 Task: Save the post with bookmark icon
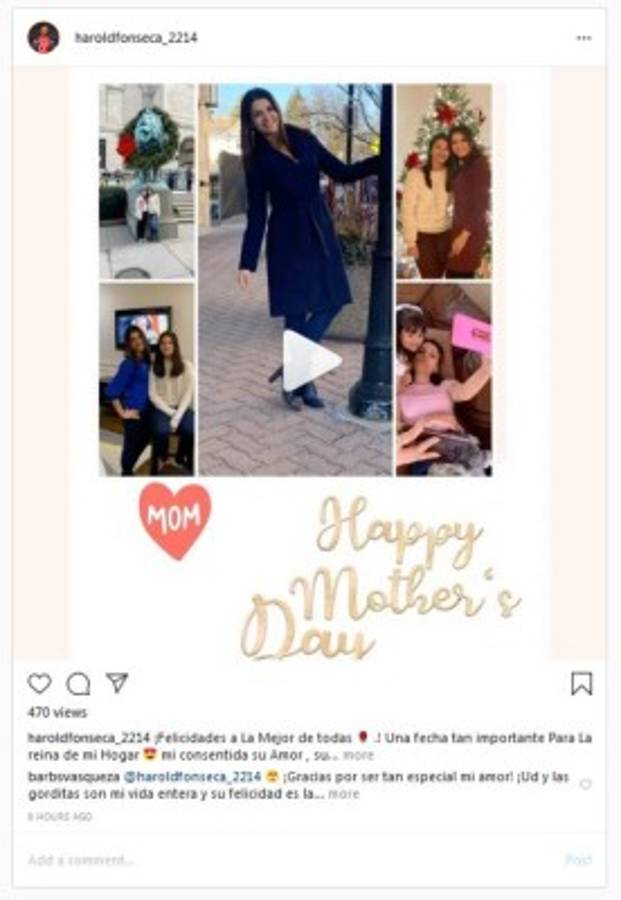(581, 684)
